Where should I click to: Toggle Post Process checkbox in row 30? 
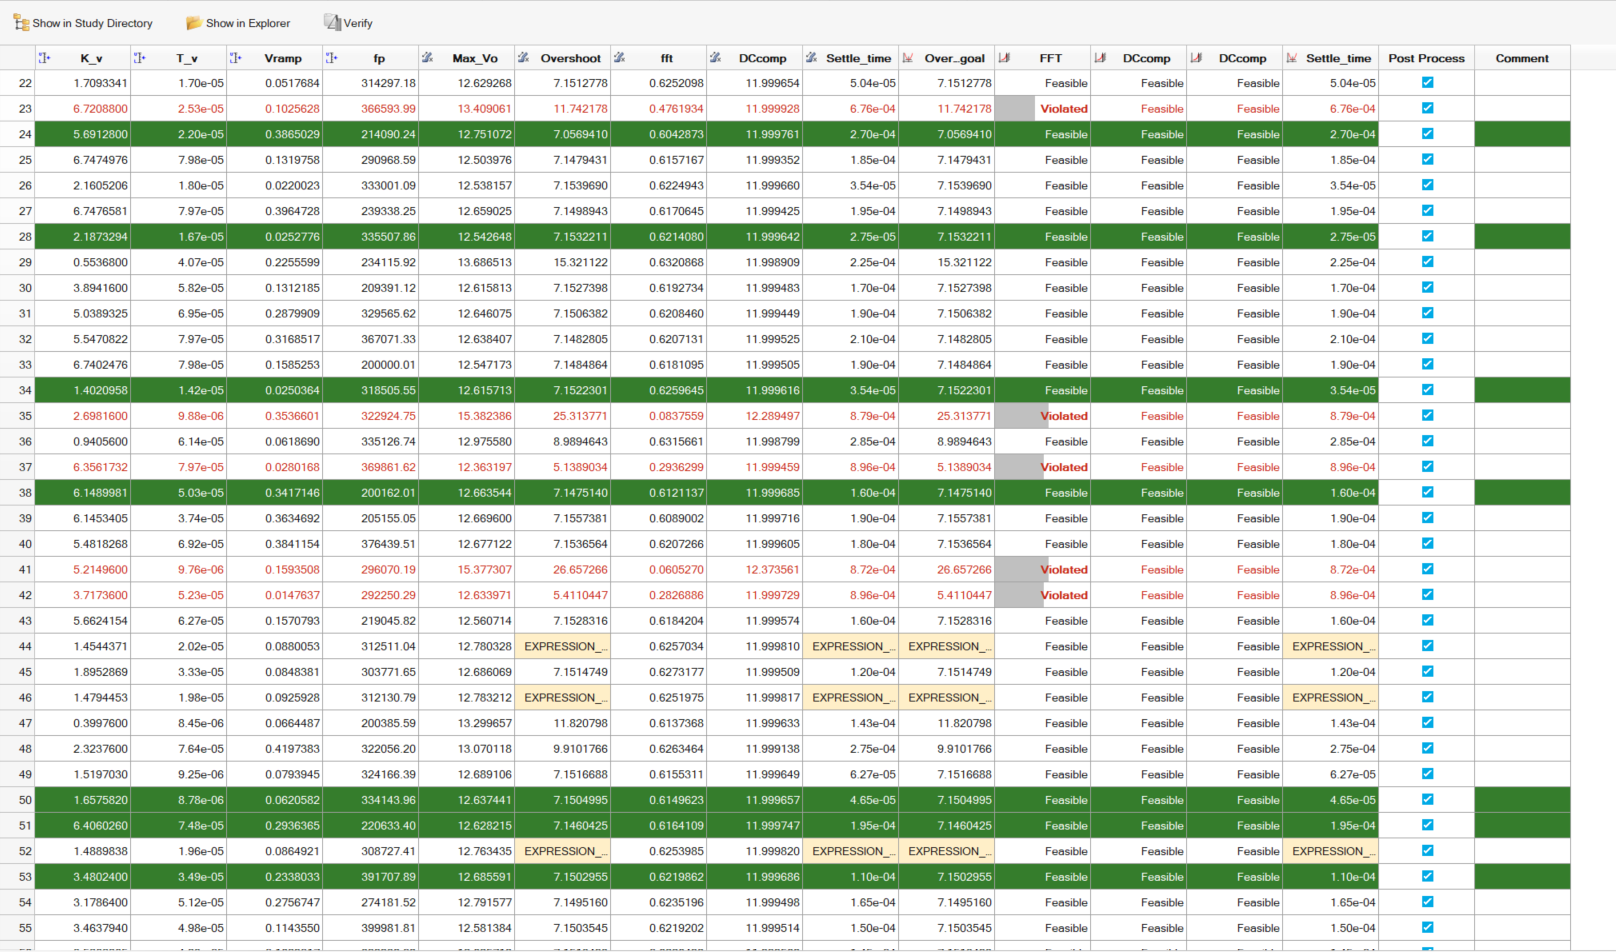click(x=1427, y=288)
